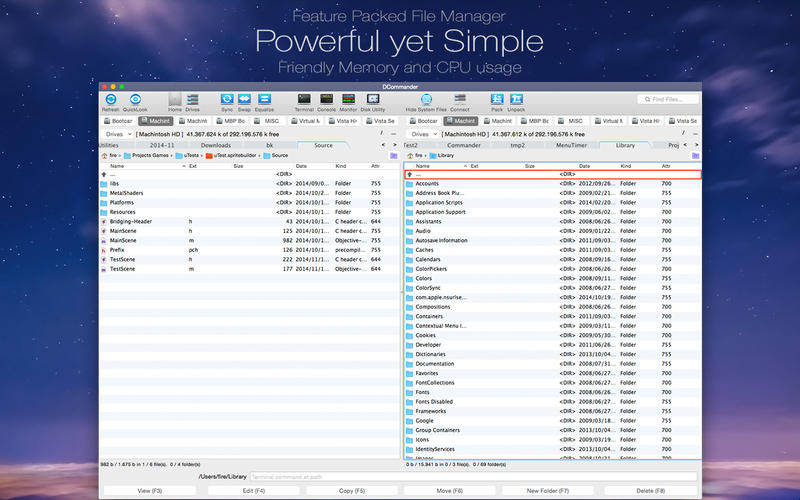Image resolution: width=800 pixels, height=500 pixels.
Task: Launch Disk Utility from the toolbar
Action: (374, 99)
